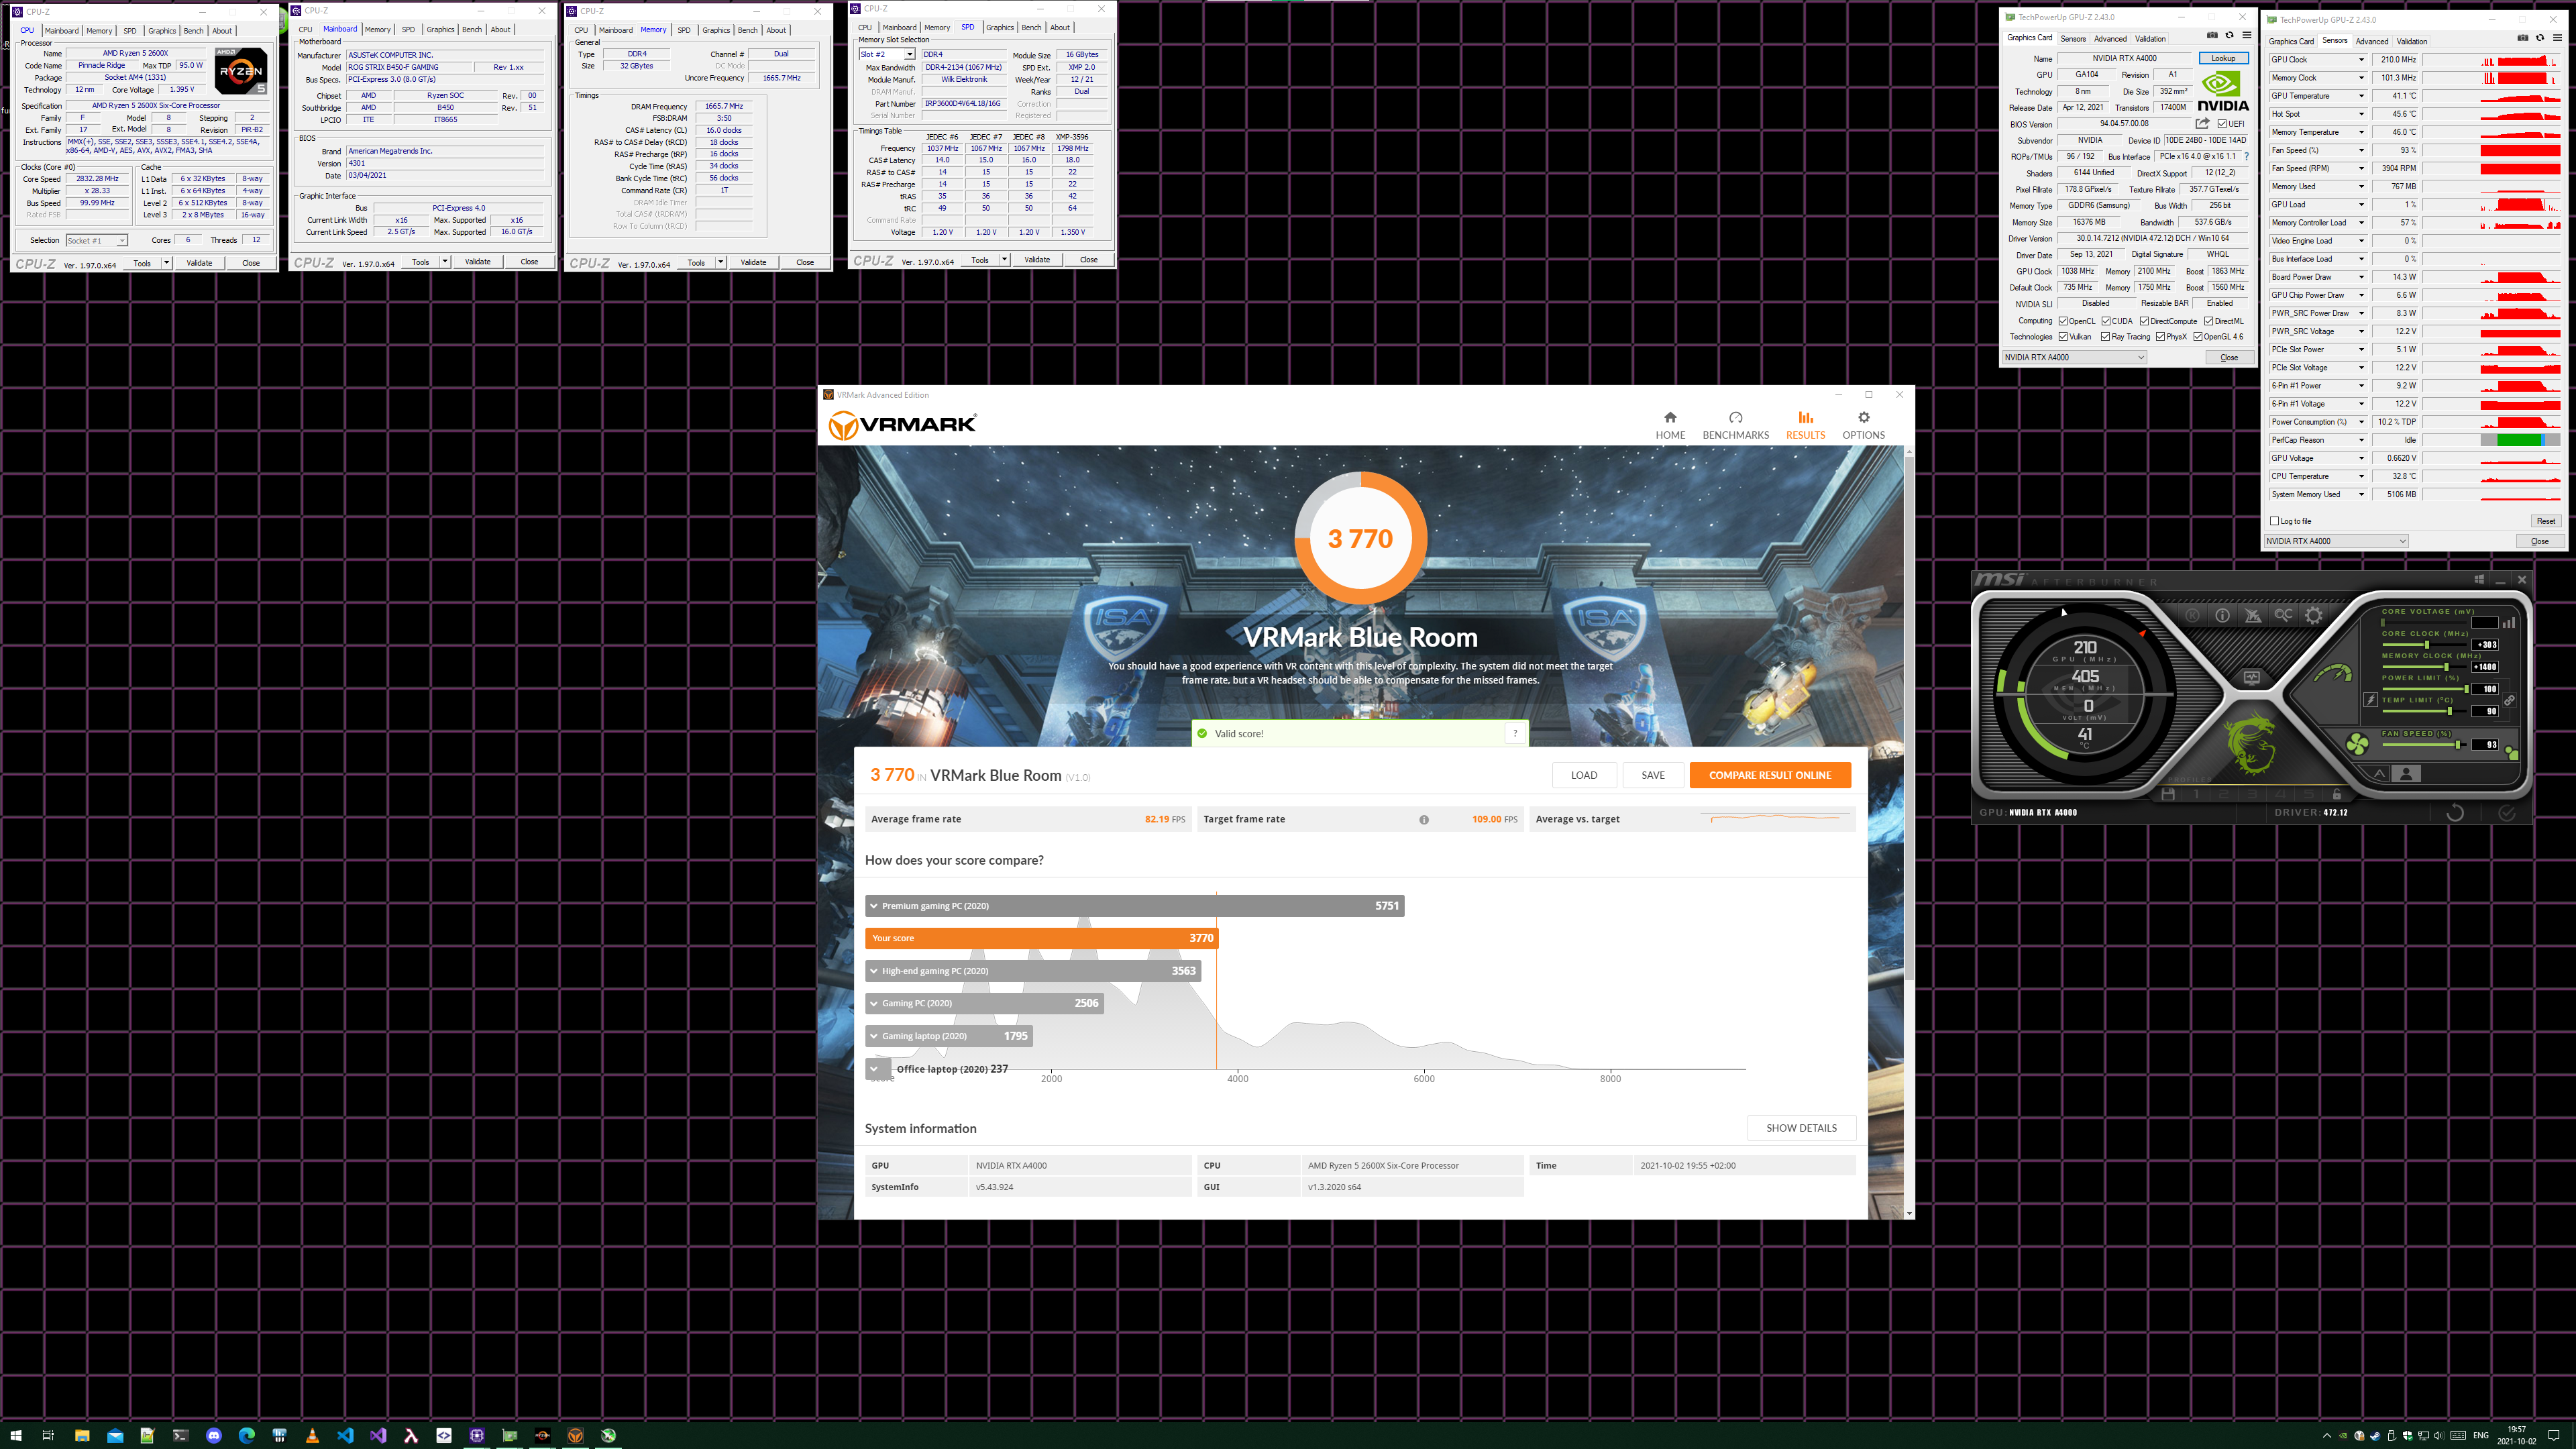The height and width of the screenshot is (1449, 2576).
Task: Click the Memory Clock slider handle in Afterburner
Action: 2446,667
